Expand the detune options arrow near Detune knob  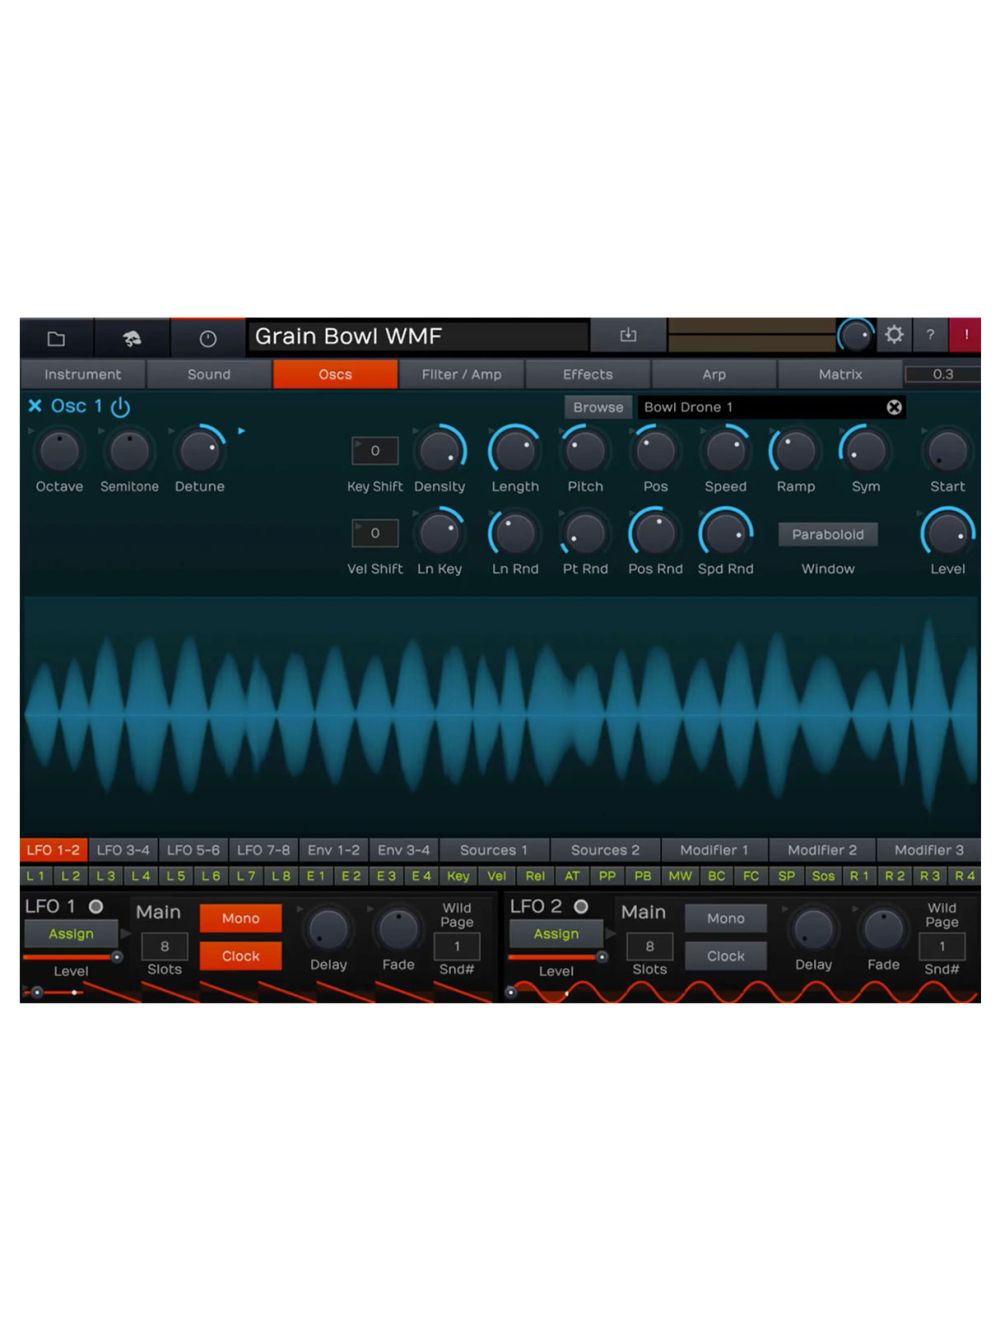[240, 431]
